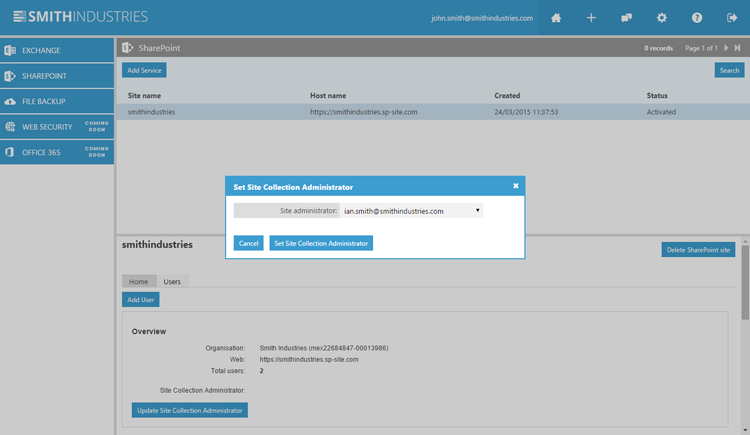Image resolution: width=750 pixels, height=435 pixels.
Task: Click the scrollbar up arrow in details pane
Action: (x=745, y=241)
